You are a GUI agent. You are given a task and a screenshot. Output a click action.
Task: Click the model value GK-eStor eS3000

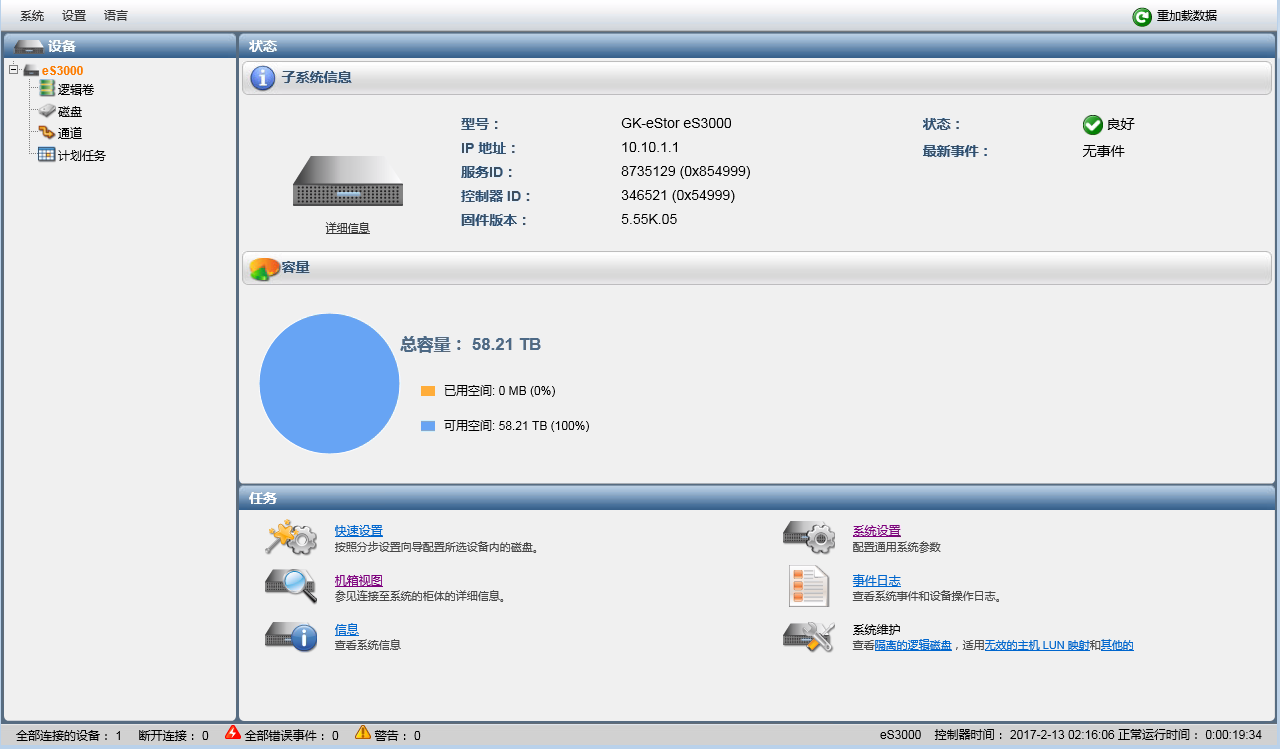(676, 123)
